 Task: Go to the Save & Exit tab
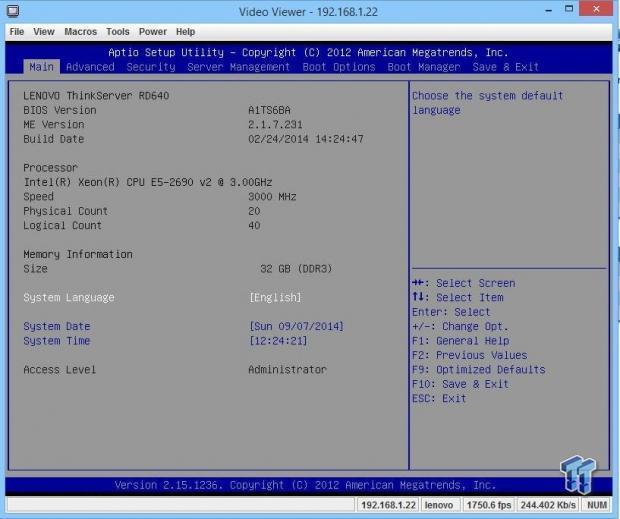coord(506,67)
